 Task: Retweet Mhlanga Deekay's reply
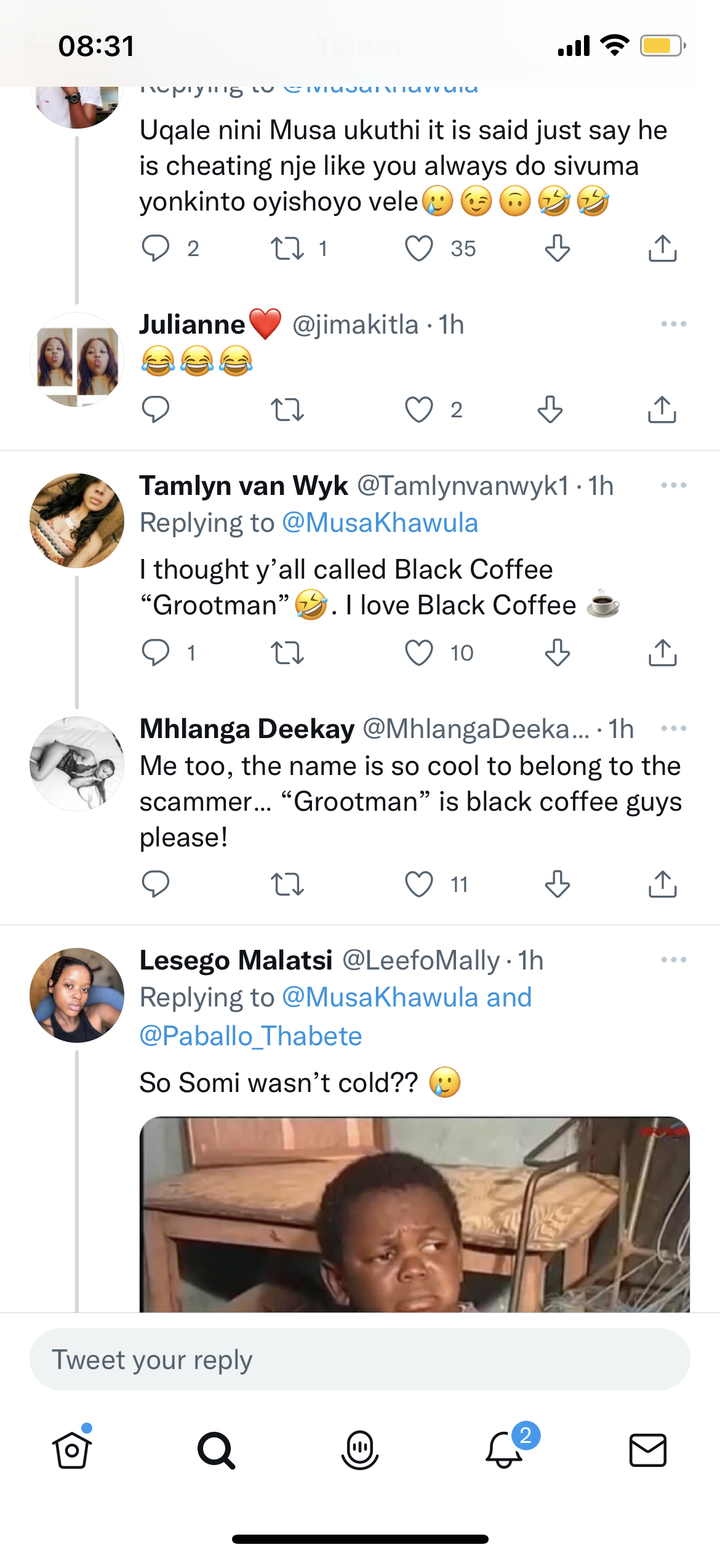[x=288, y=884]
